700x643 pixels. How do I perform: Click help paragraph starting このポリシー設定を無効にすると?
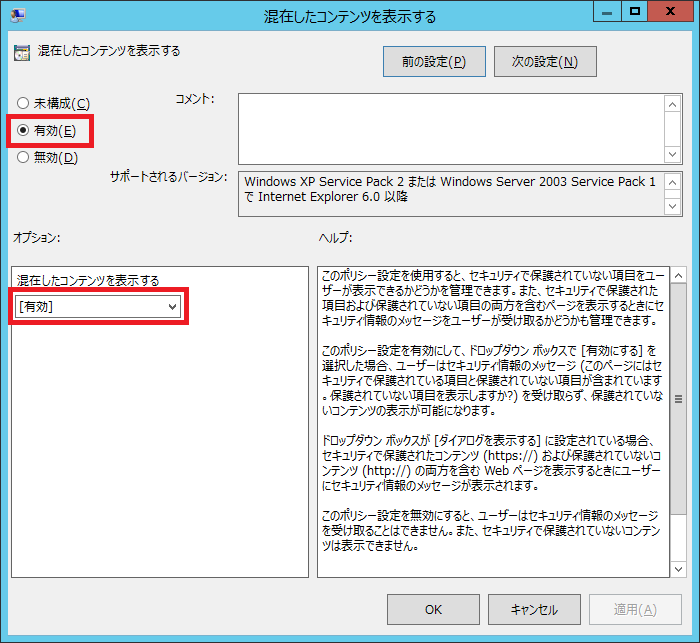click(x=491, y=530)
